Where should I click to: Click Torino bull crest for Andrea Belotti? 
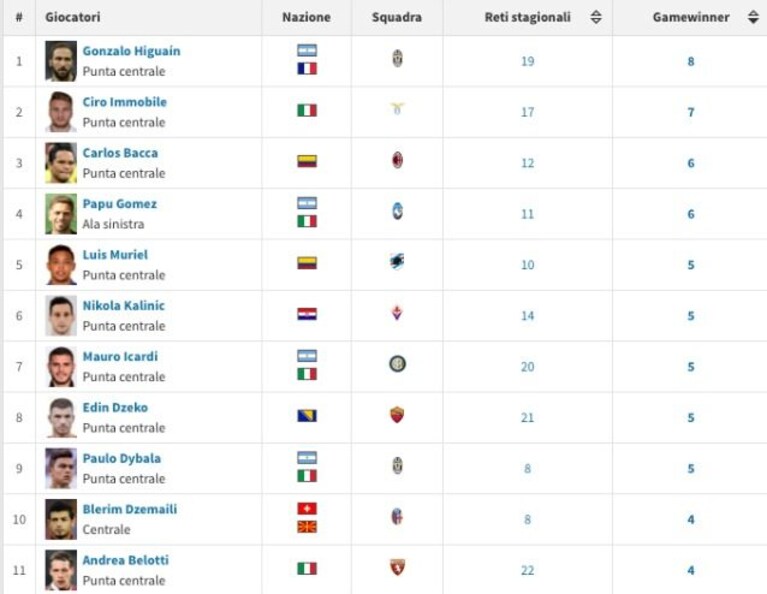click(x=397, y=568)
